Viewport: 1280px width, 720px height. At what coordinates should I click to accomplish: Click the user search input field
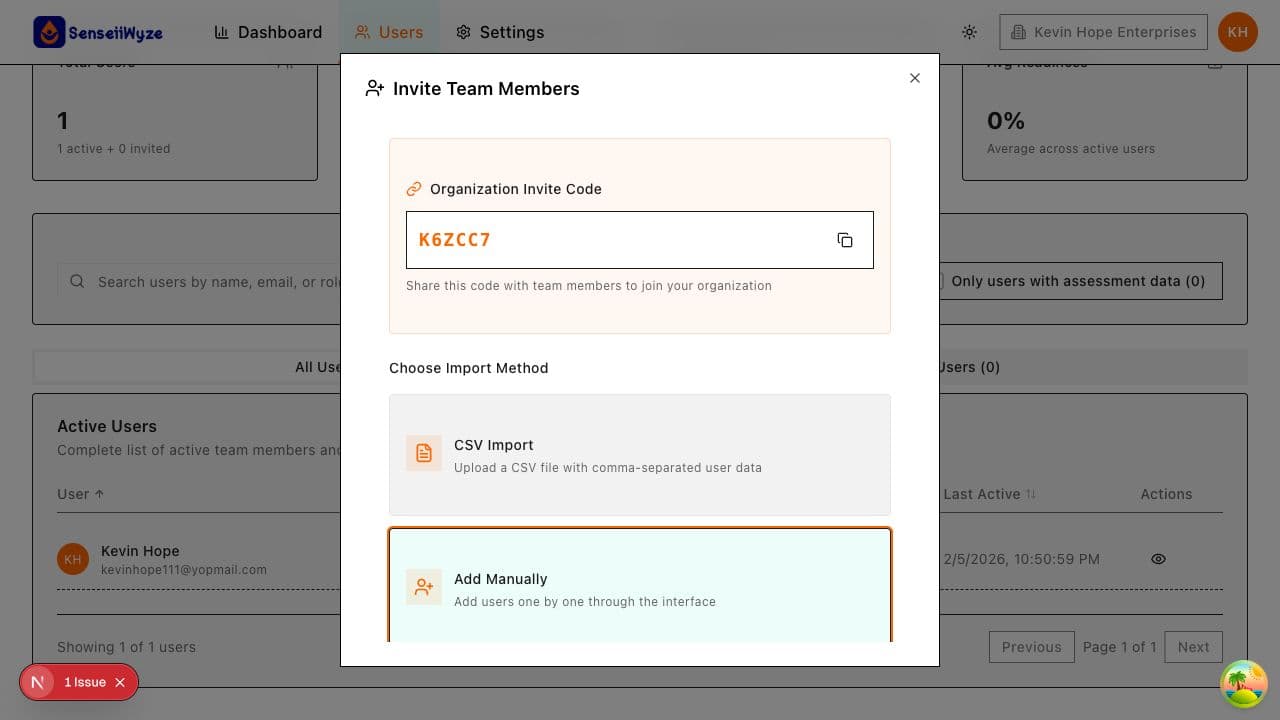tap(200, 281)
